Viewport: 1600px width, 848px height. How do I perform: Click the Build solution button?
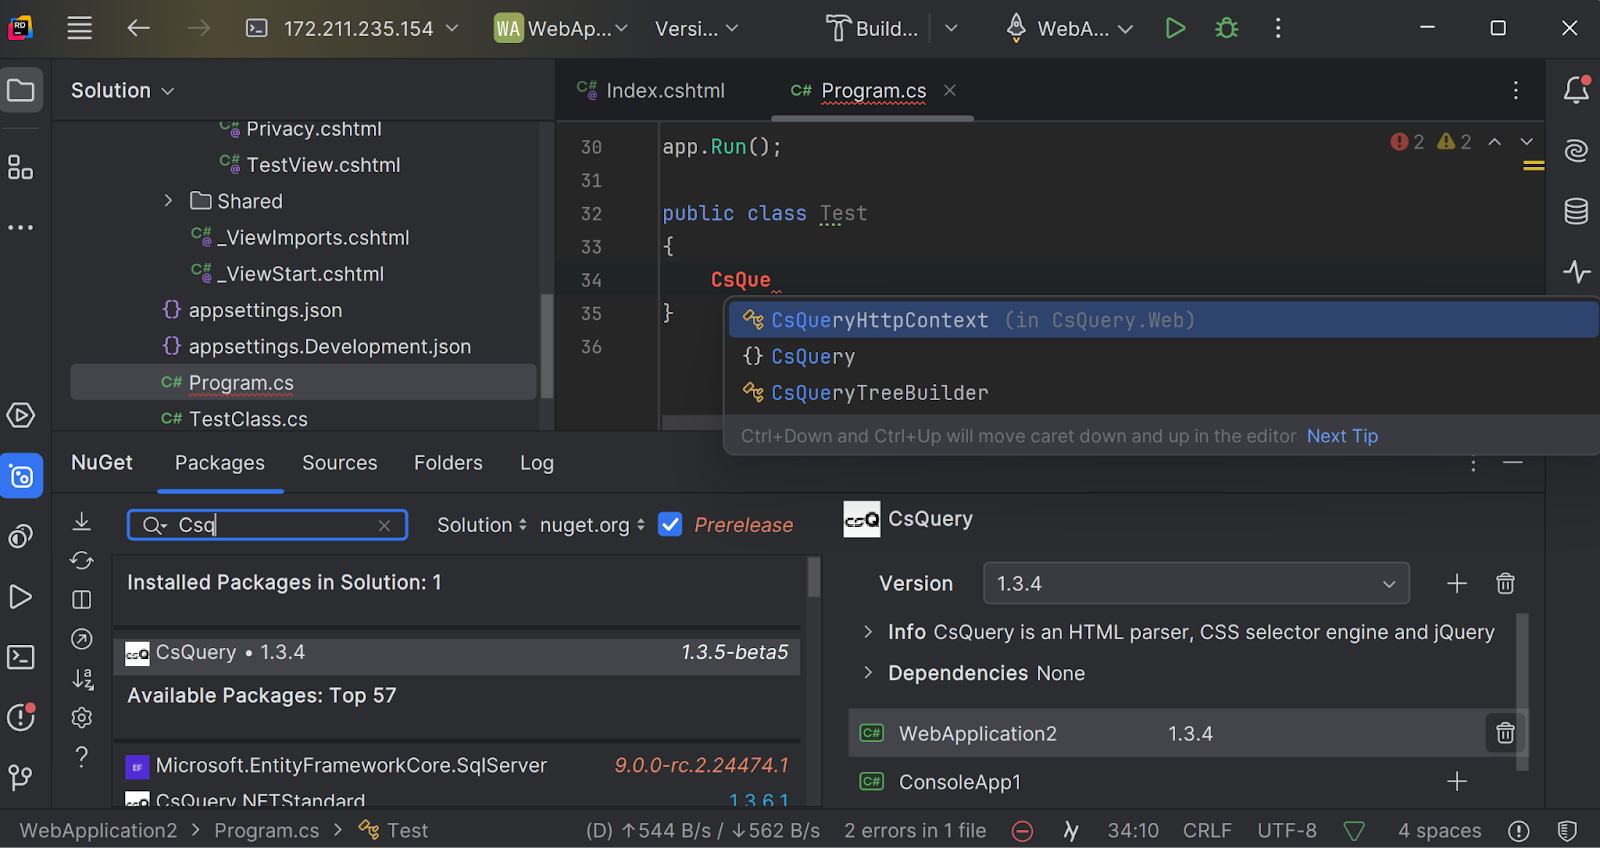pos(872,28)
